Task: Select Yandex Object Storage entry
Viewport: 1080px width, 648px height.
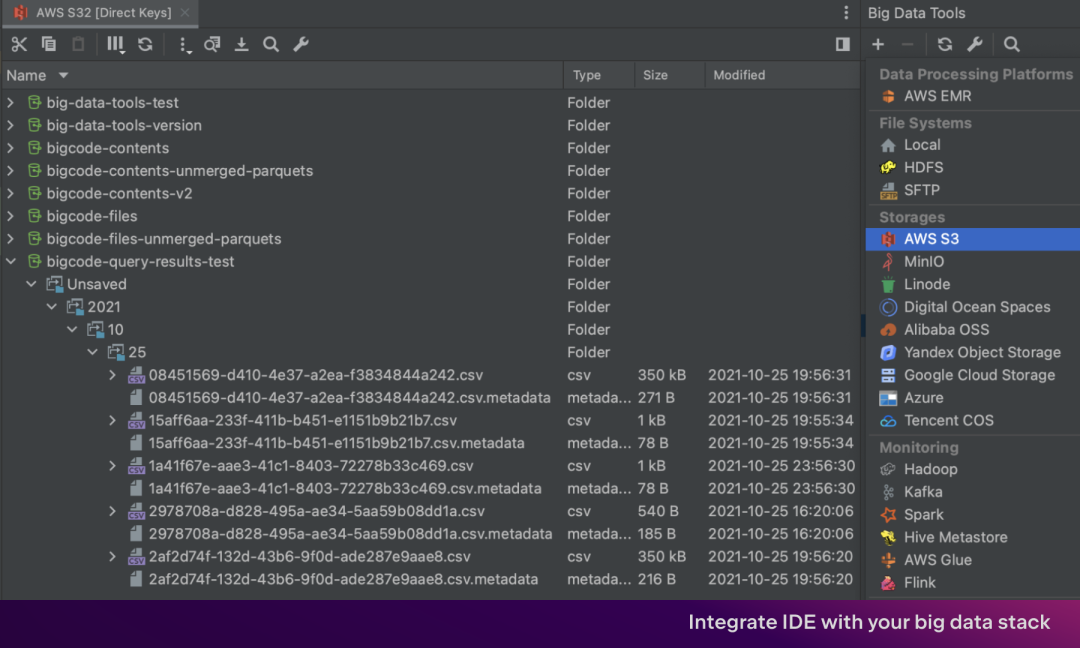Action: 973,353
